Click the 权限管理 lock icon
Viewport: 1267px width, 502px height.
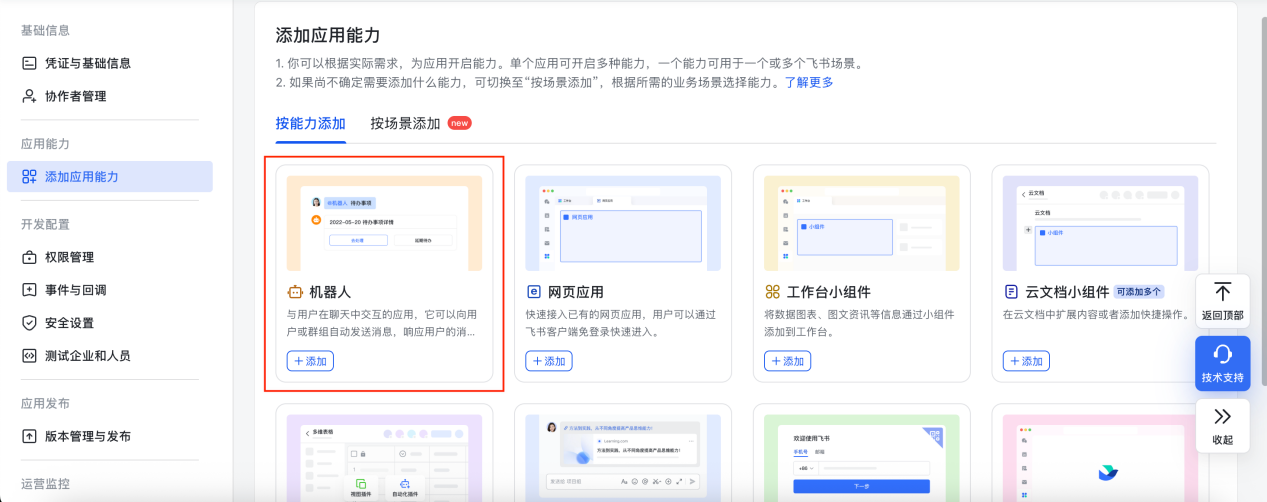tap(29, 257)
